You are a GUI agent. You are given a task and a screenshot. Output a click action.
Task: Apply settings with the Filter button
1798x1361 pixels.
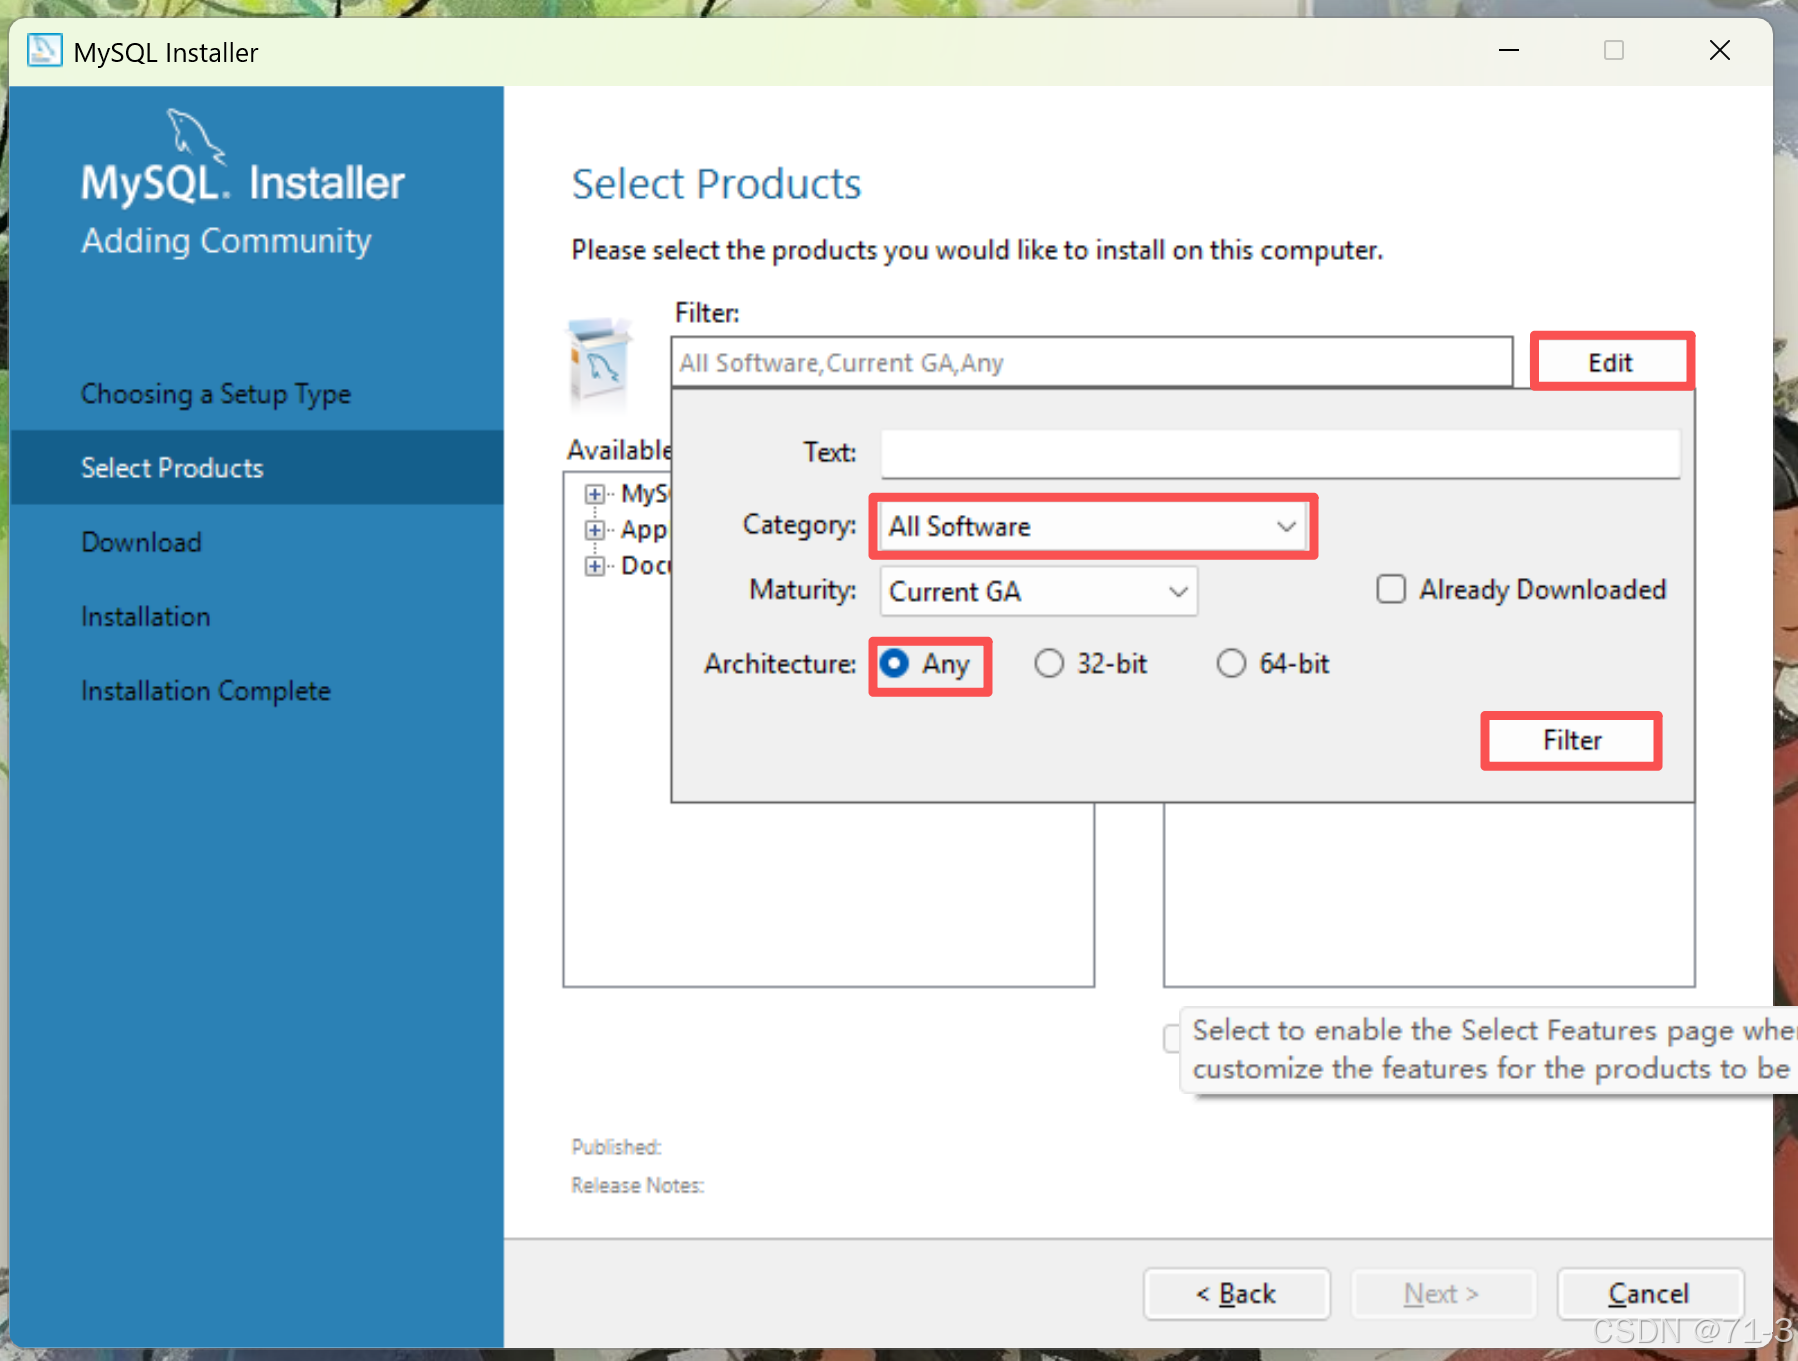coord(1572,740)
